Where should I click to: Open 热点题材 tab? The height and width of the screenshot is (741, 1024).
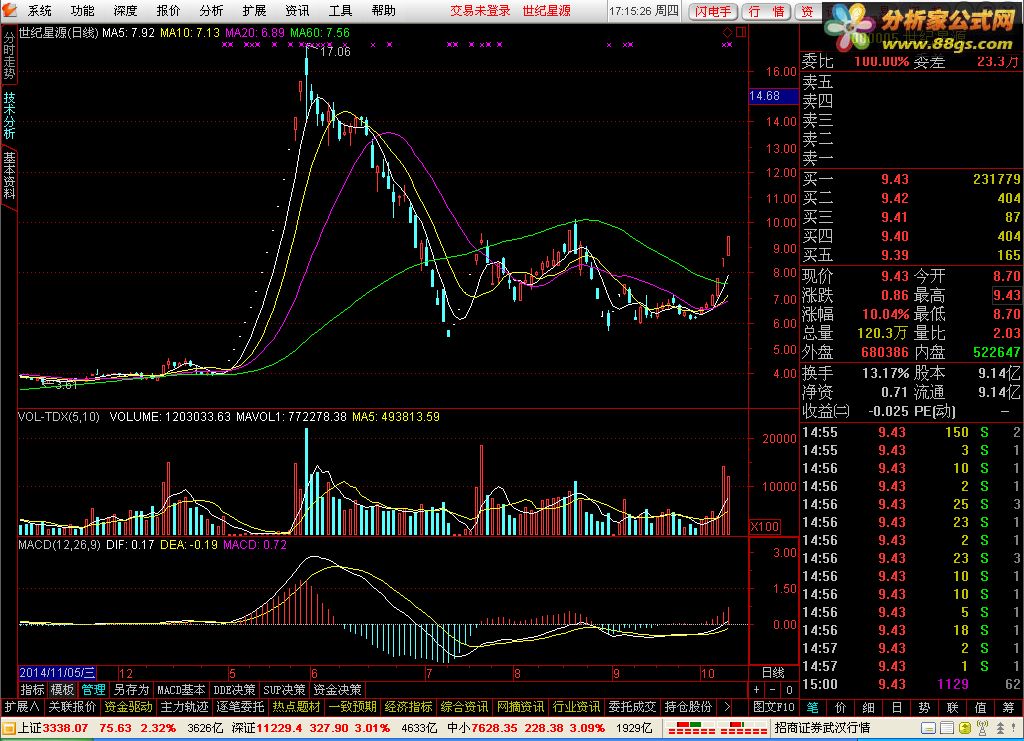click(x=296, y=707)
